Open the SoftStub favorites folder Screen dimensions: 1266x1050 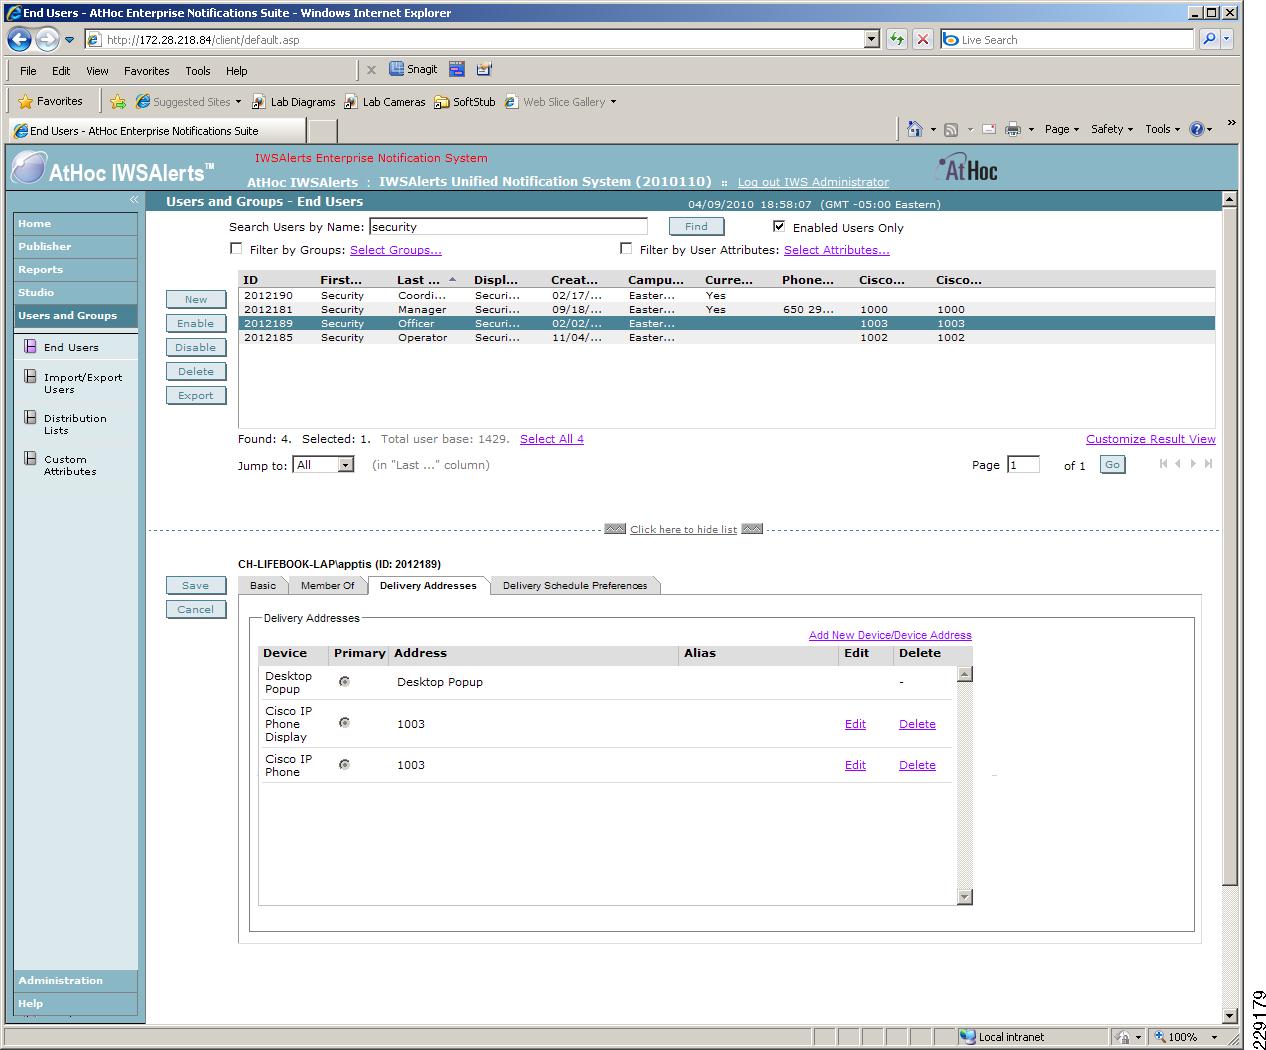click(x=465, y=102)
